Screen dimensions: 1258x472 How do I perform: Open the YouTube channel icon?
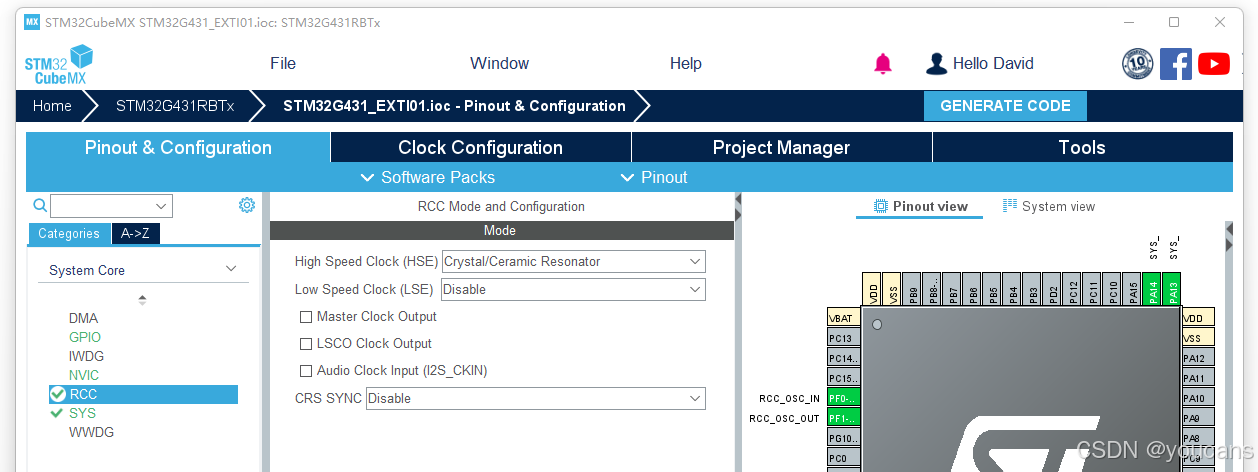[x=1213, y=64]
